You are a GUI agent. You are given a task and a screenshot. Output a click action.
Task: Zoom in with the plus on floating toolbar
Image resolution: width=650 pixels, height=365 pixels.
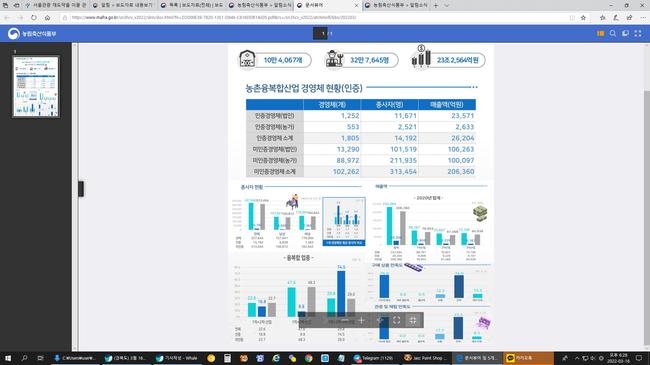[x=361, y=320]
